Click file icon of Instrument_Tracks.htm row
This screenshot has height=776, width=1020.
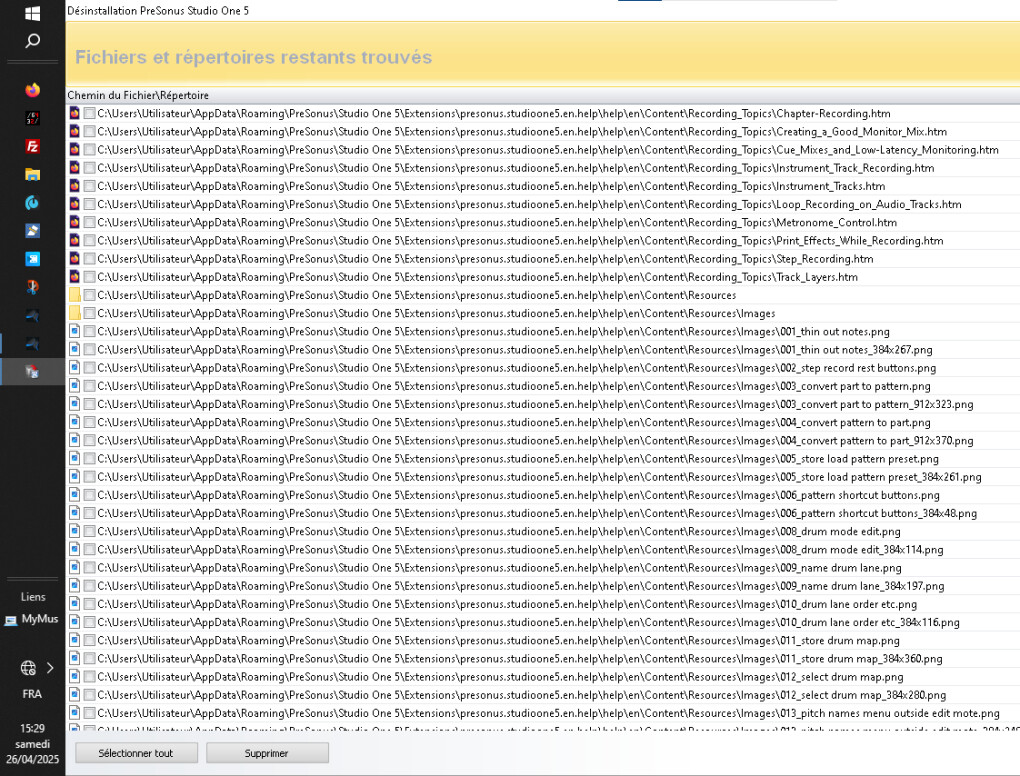point(75,186)
